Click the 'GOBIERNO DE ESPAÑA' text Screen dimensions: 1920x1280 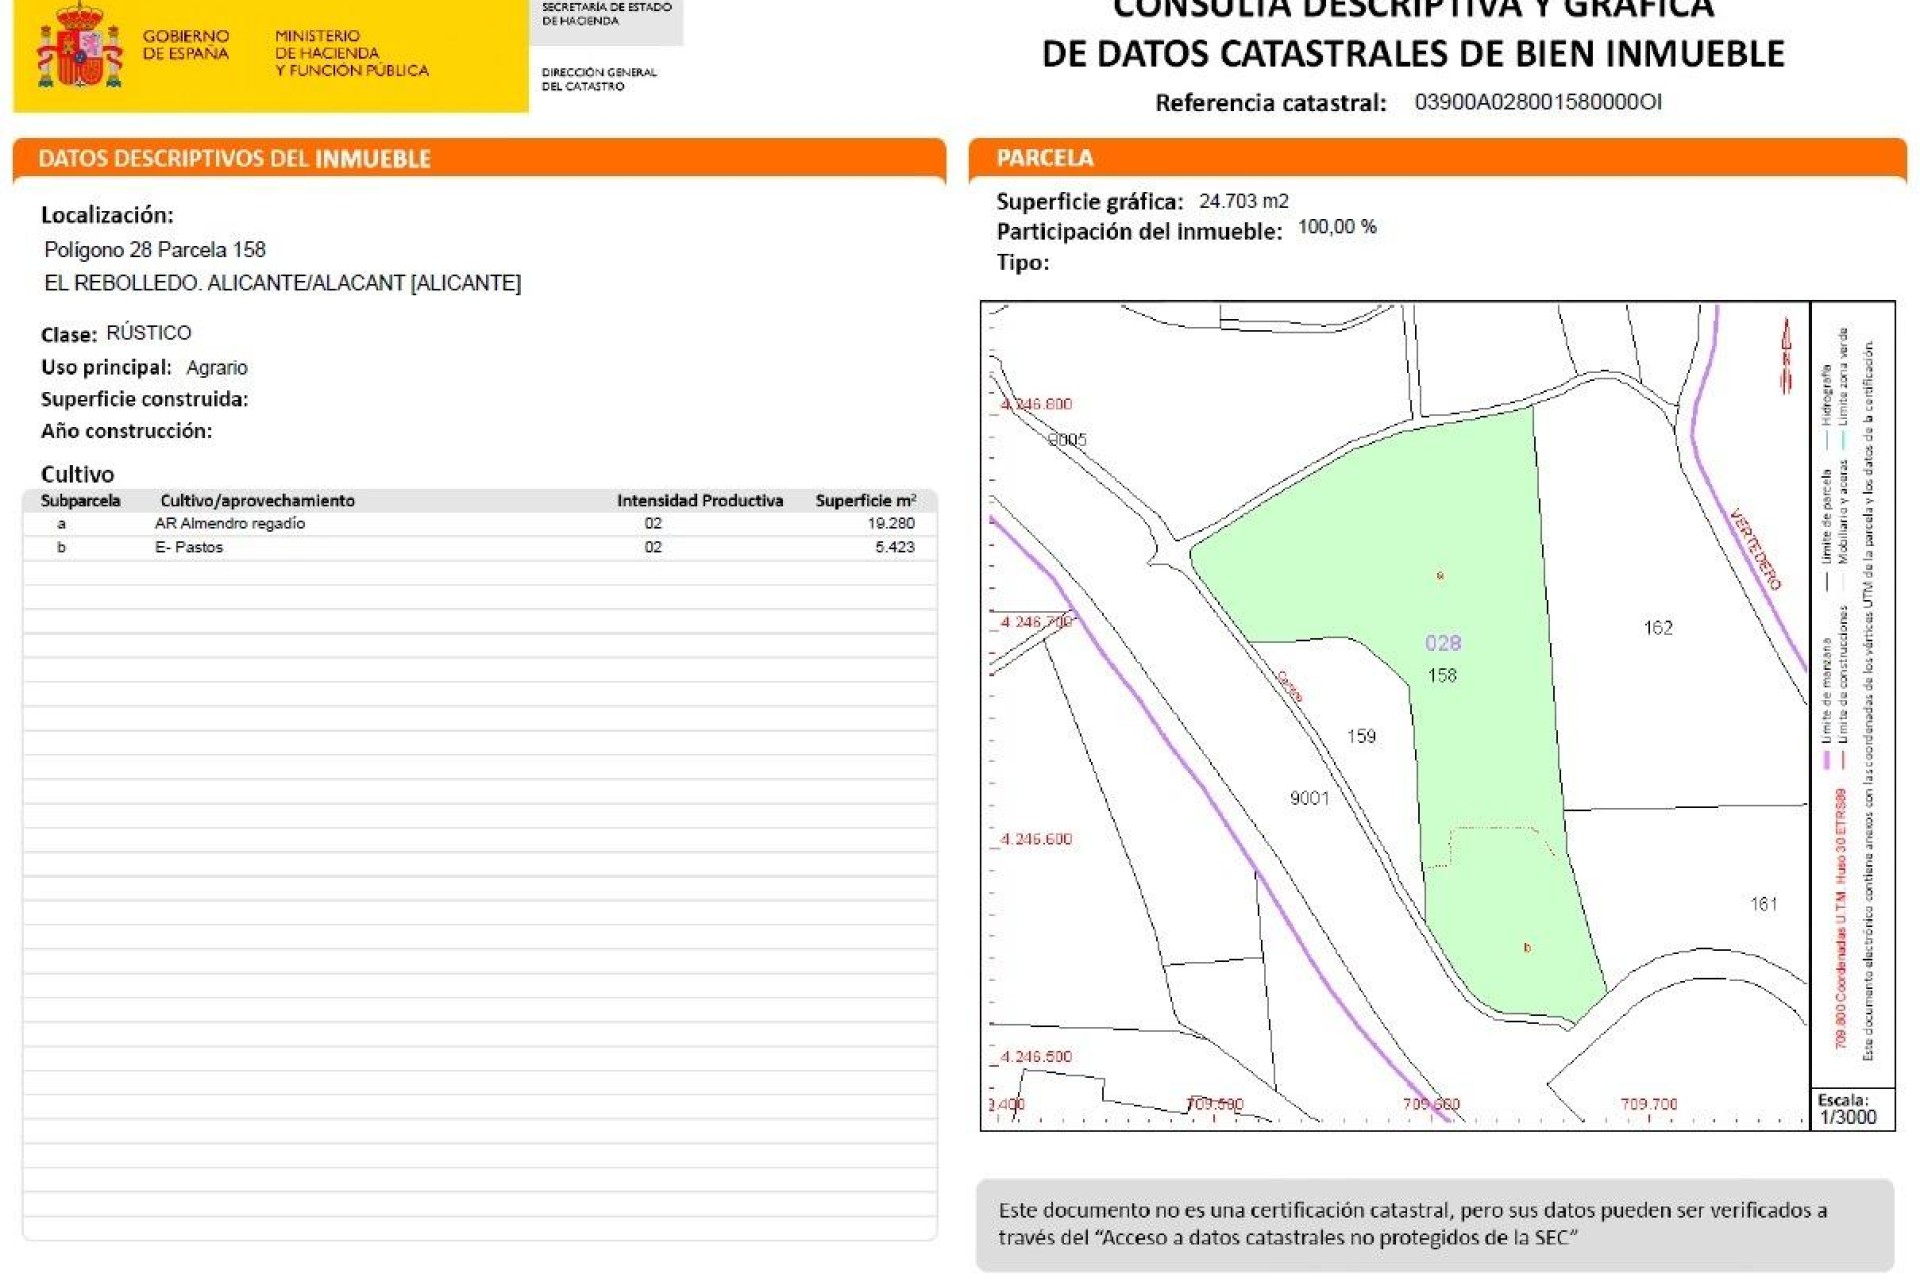186,45
